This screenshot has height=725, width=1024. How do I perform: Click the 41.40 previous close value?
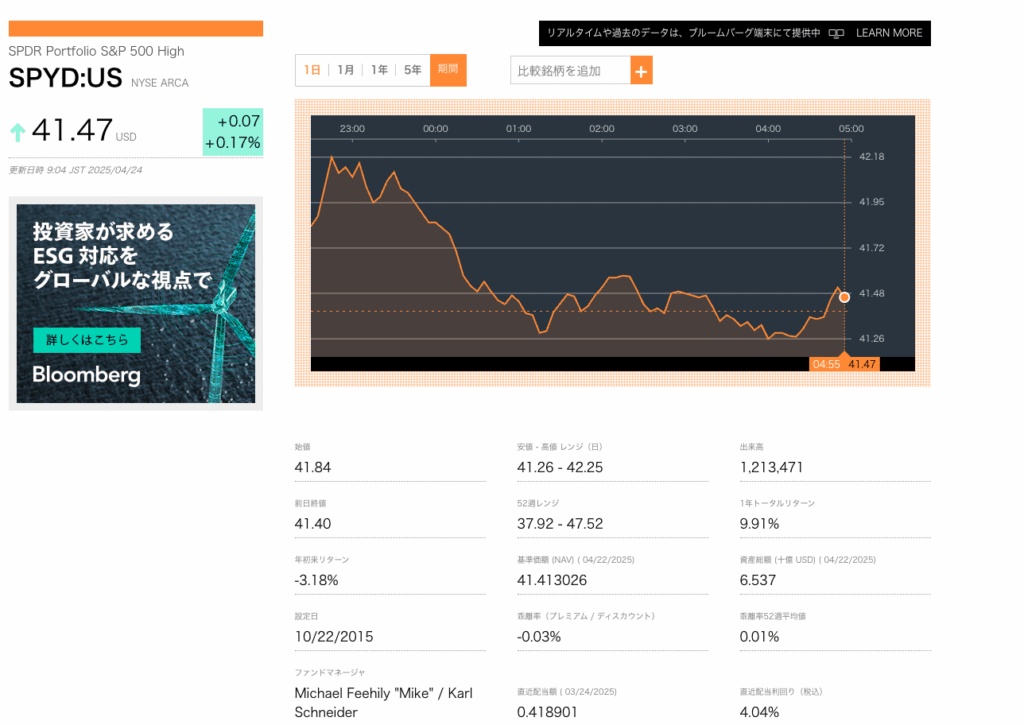point(313,524)
